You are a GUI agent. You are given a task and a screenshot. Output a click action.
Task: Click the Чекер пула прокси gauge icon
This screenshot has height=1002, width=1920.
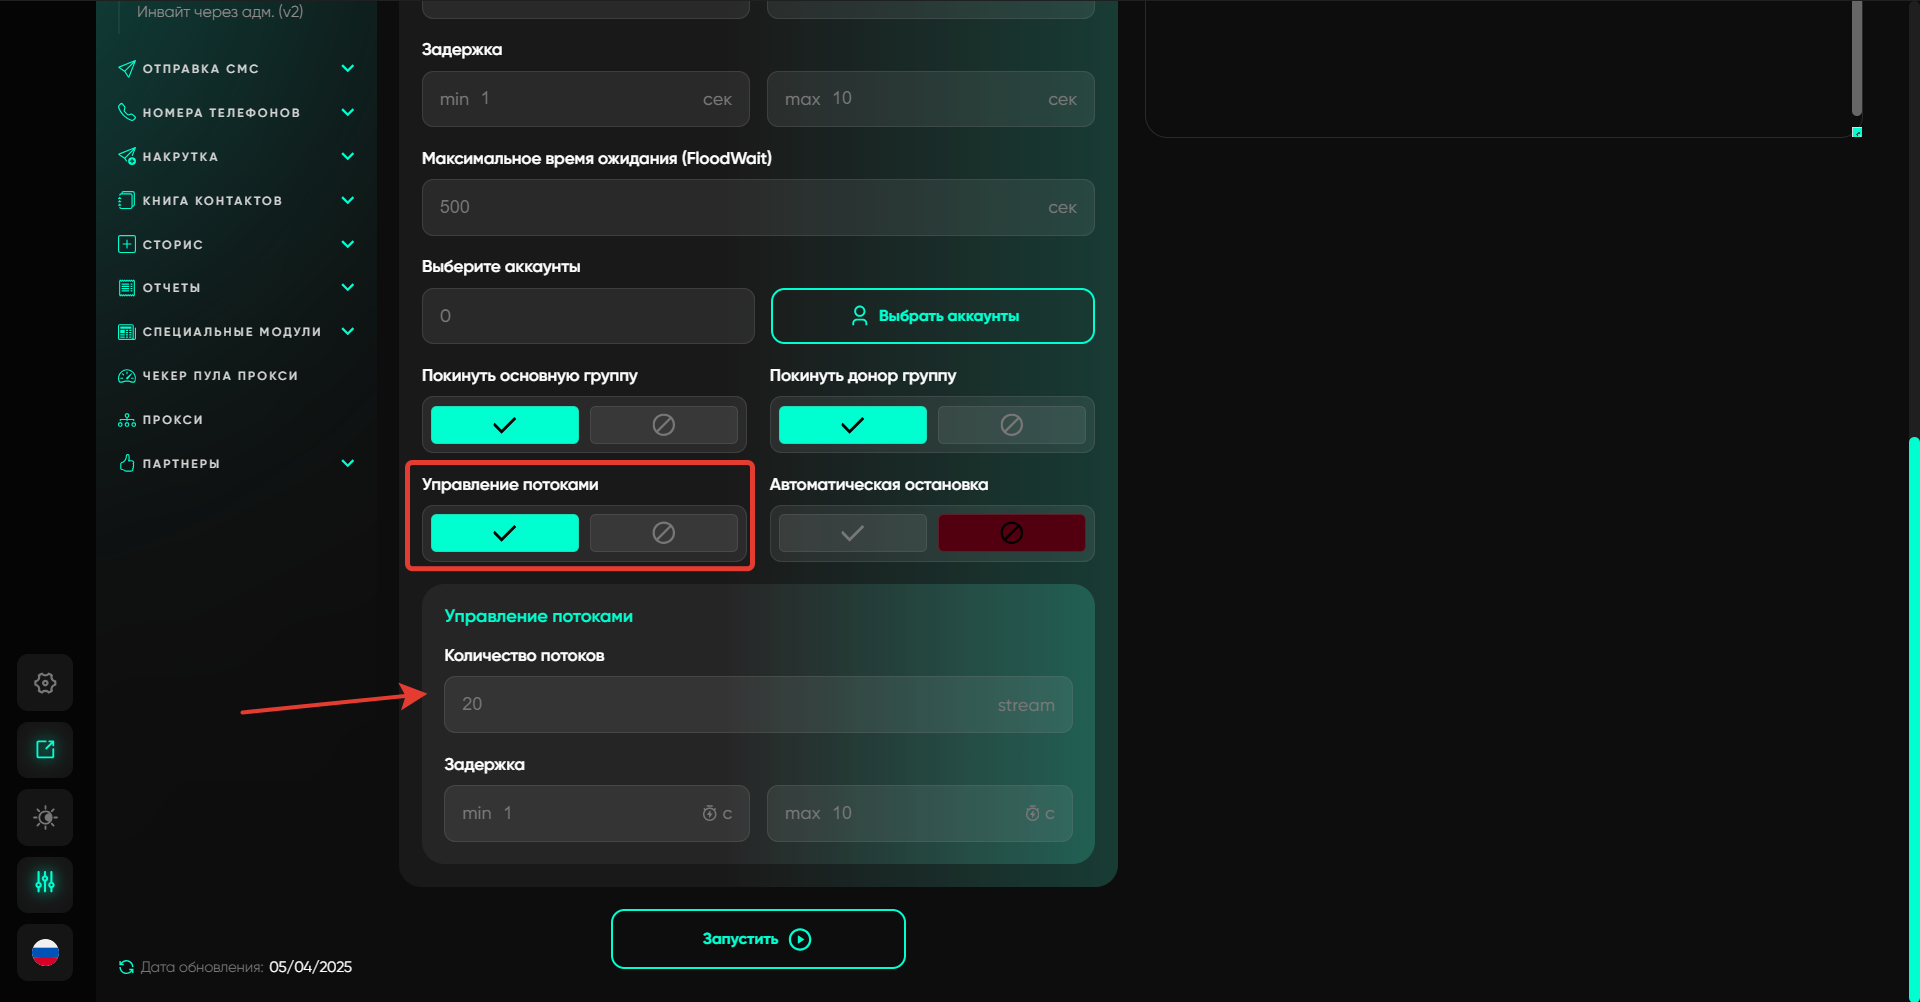pos(127,376)
